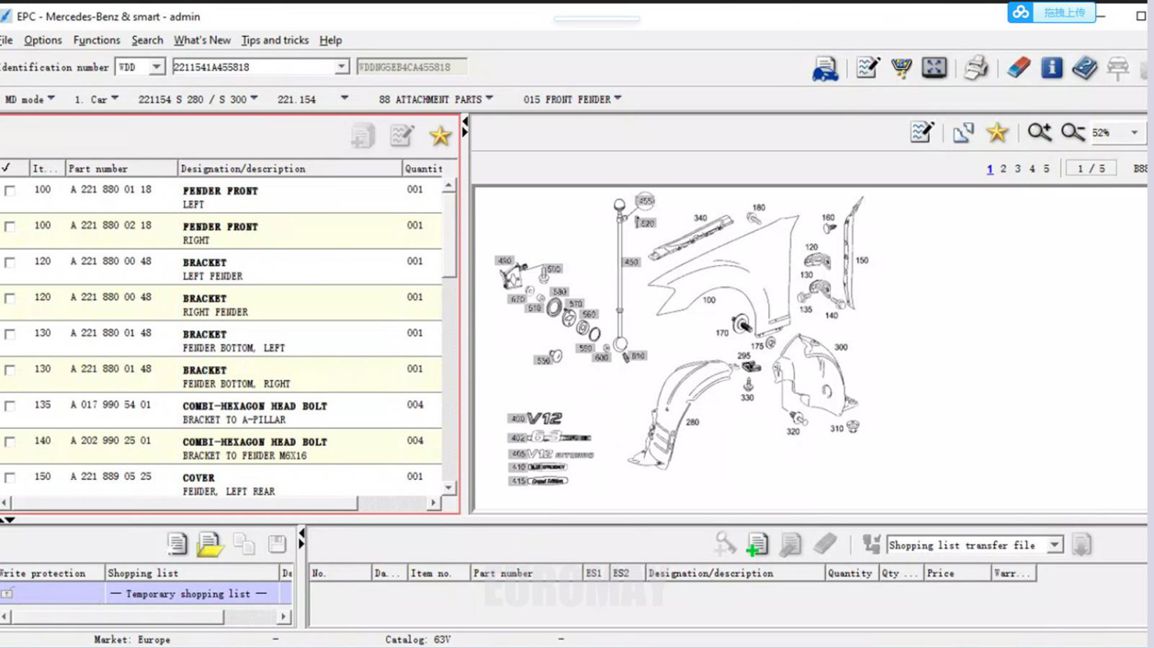Screen dimensions: 1154x648
Task: Open the vehicle data card icon
Action: 825,68
